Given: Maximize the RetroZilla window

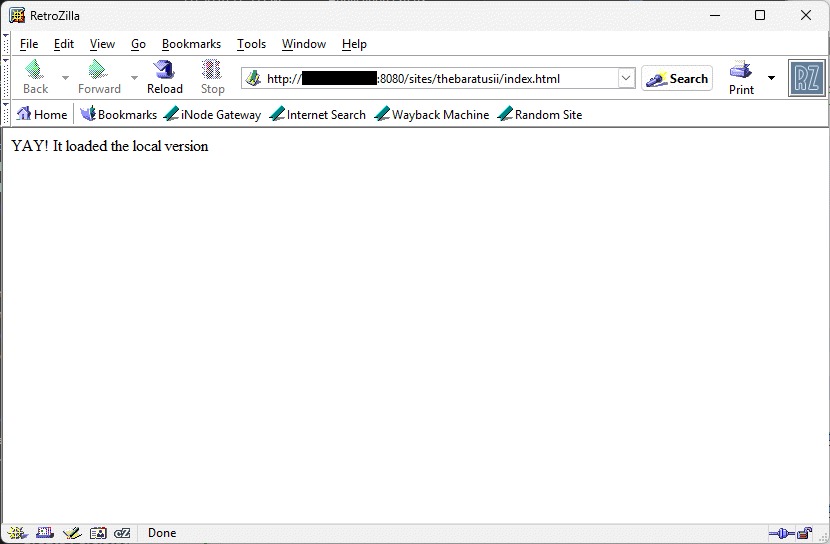Looking at the screenshot, I should click(x=760, y=15).
